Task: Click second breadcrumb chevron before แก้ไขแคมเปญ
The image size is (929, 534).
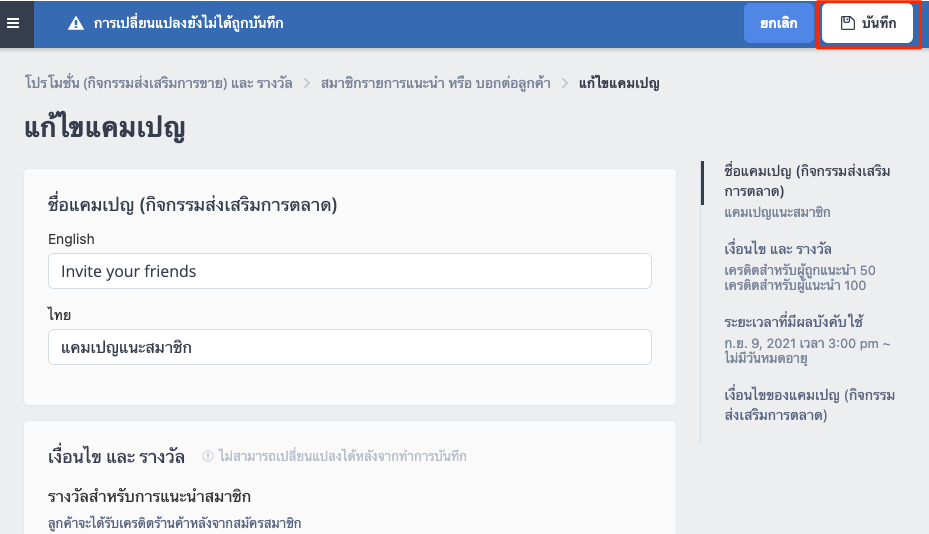Action: [565, 84]
